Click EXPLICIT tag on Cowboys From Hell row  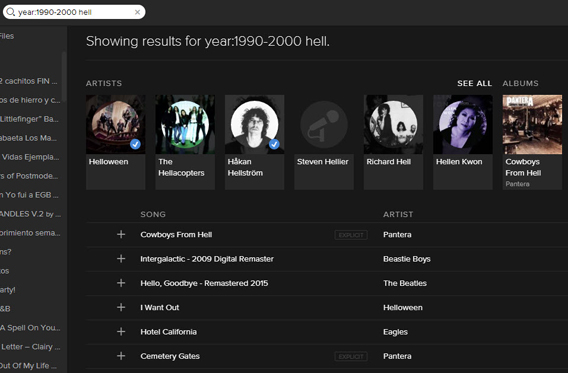(x=351, y=235)
